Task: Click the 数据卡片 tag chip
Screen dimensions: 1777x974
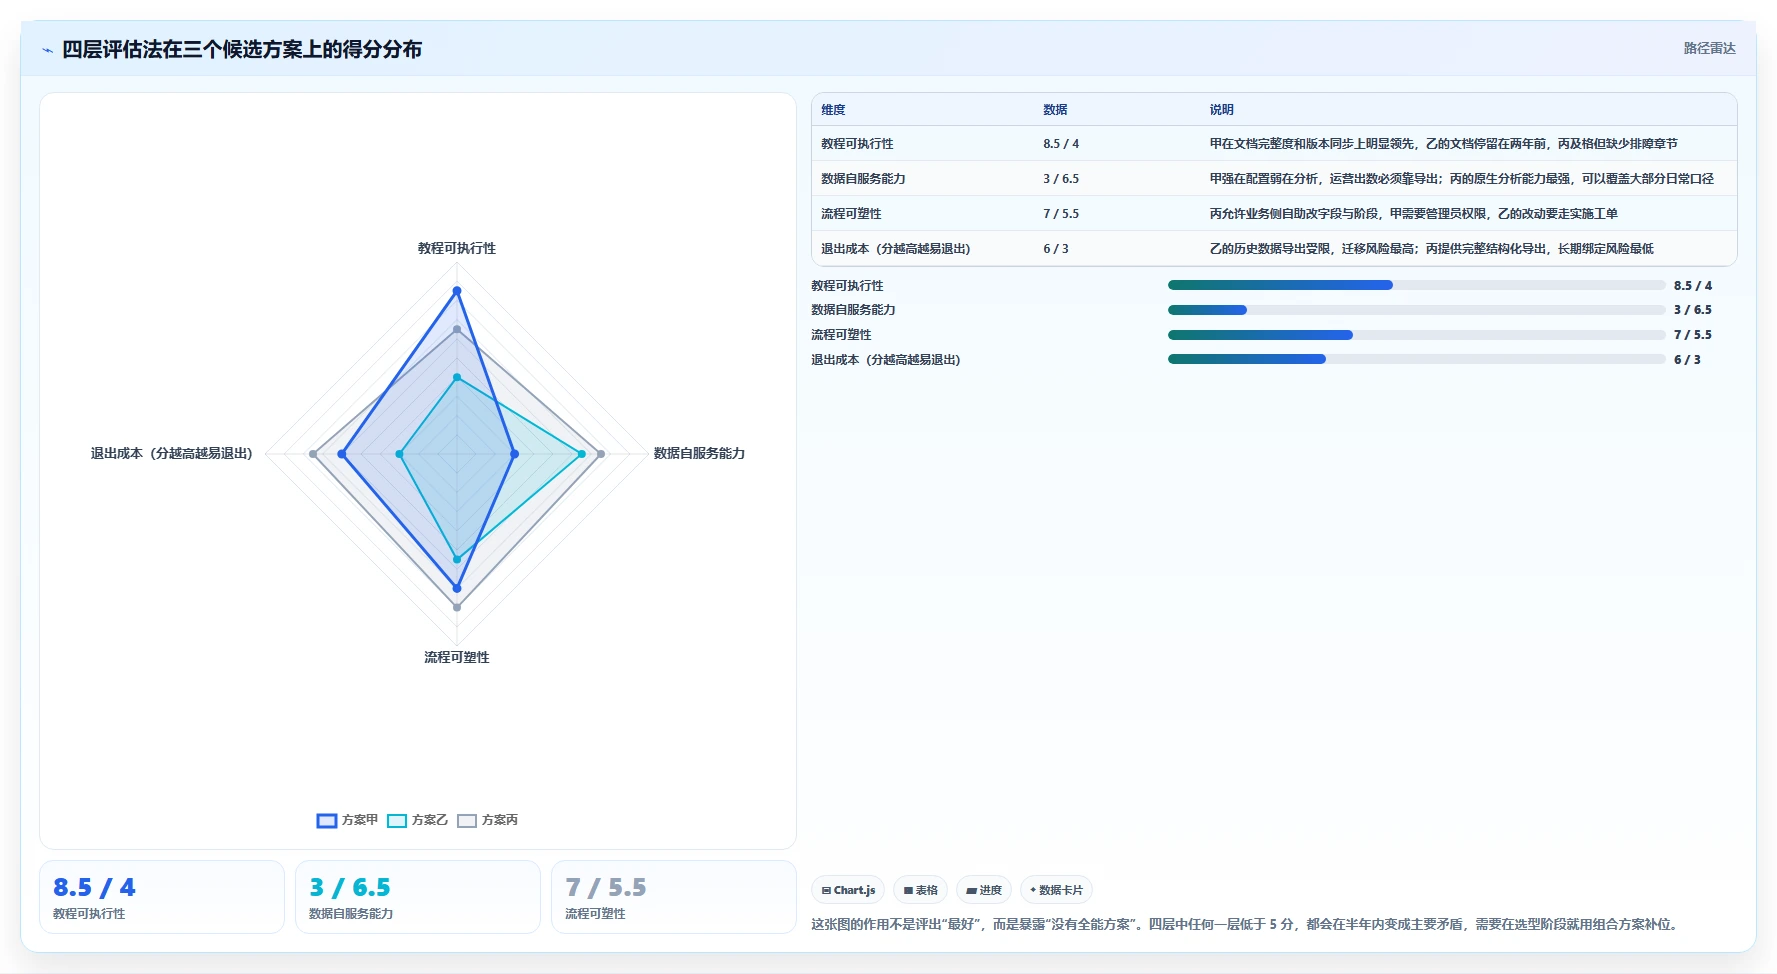Action: [1056, 890]
